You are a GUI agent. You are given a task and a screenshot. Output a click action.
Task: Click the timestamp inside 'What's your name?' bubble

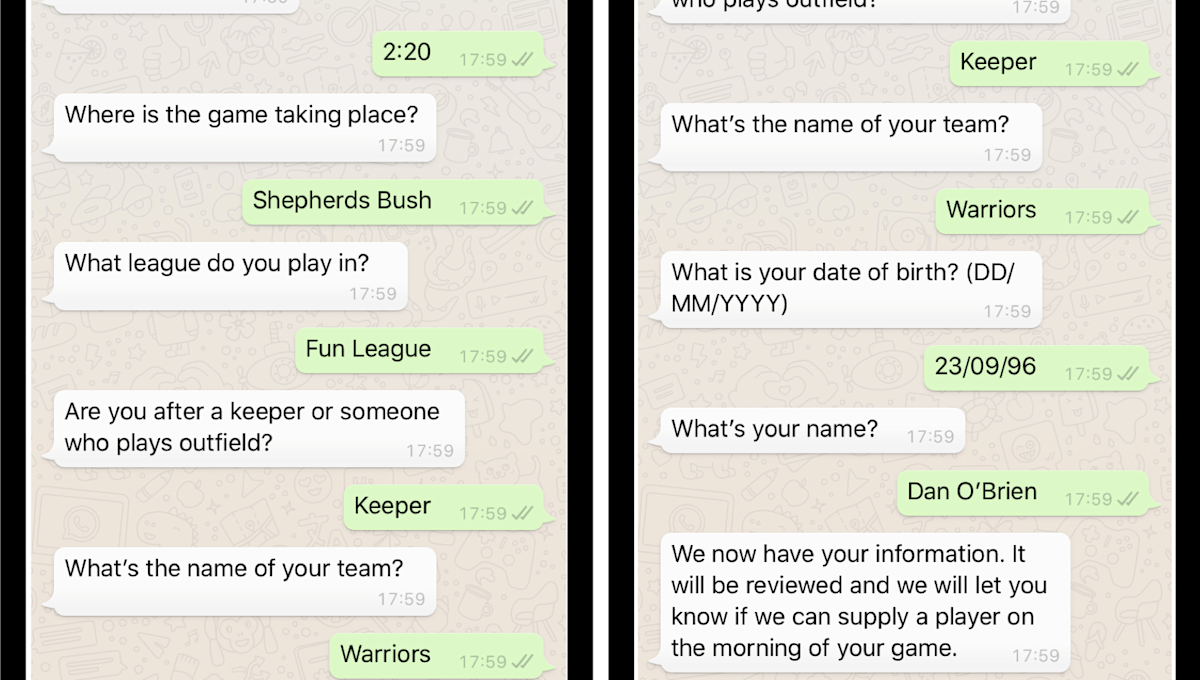pyautogui.click(x=930, y=437)
